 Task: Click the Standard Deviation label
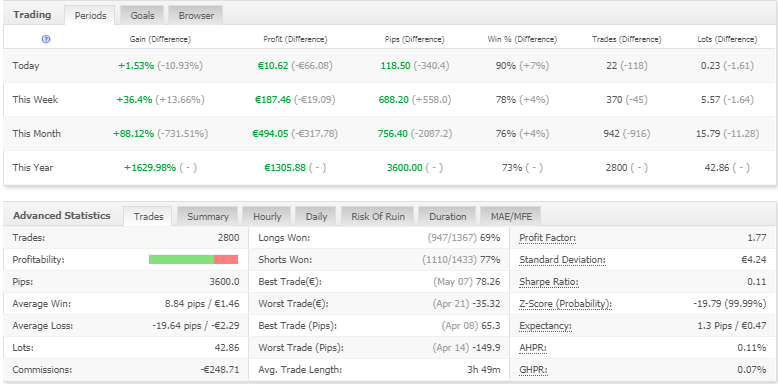click(x=562, y=260)
